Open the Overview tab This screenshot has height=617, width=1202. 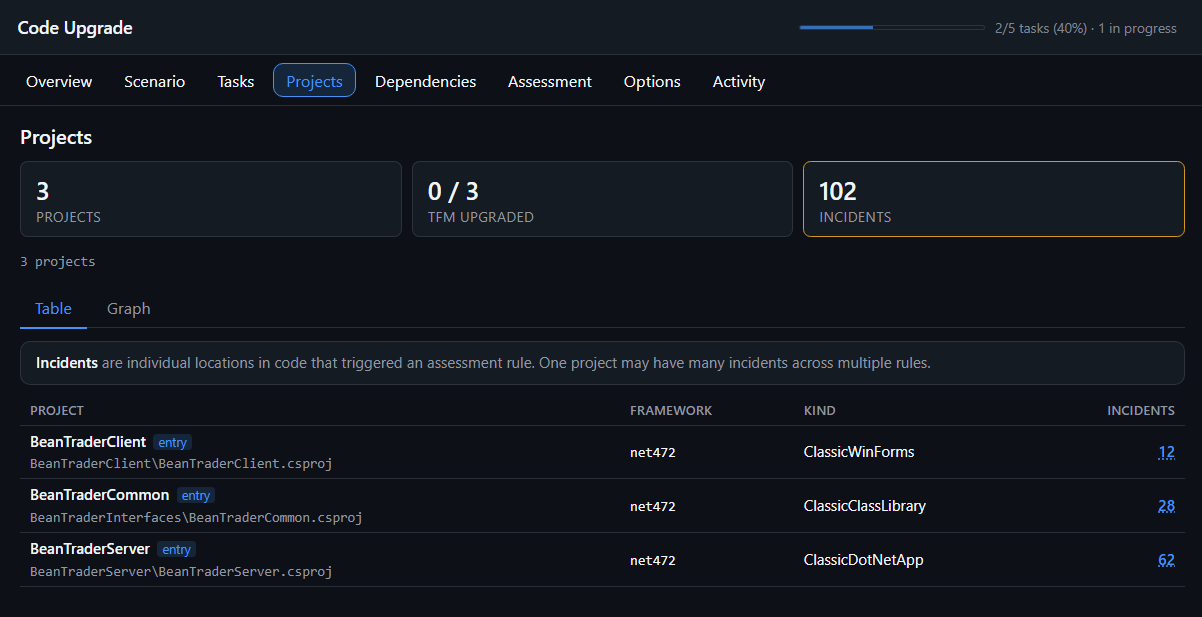point(59,81)
